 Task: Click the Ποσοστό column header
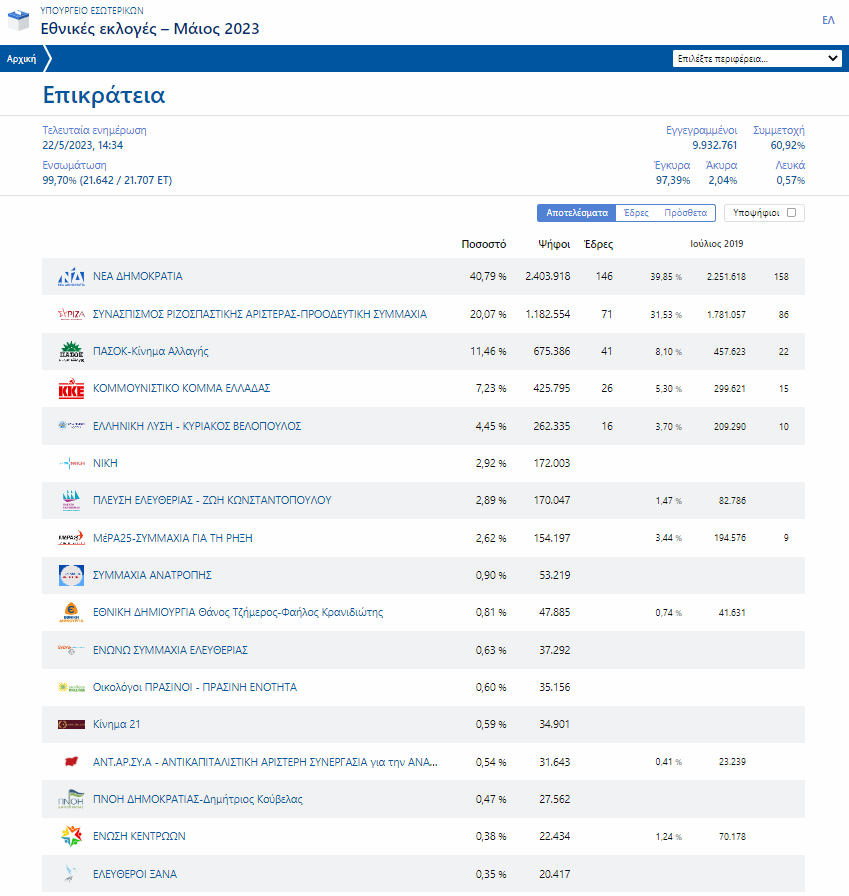tap(483, 244)
